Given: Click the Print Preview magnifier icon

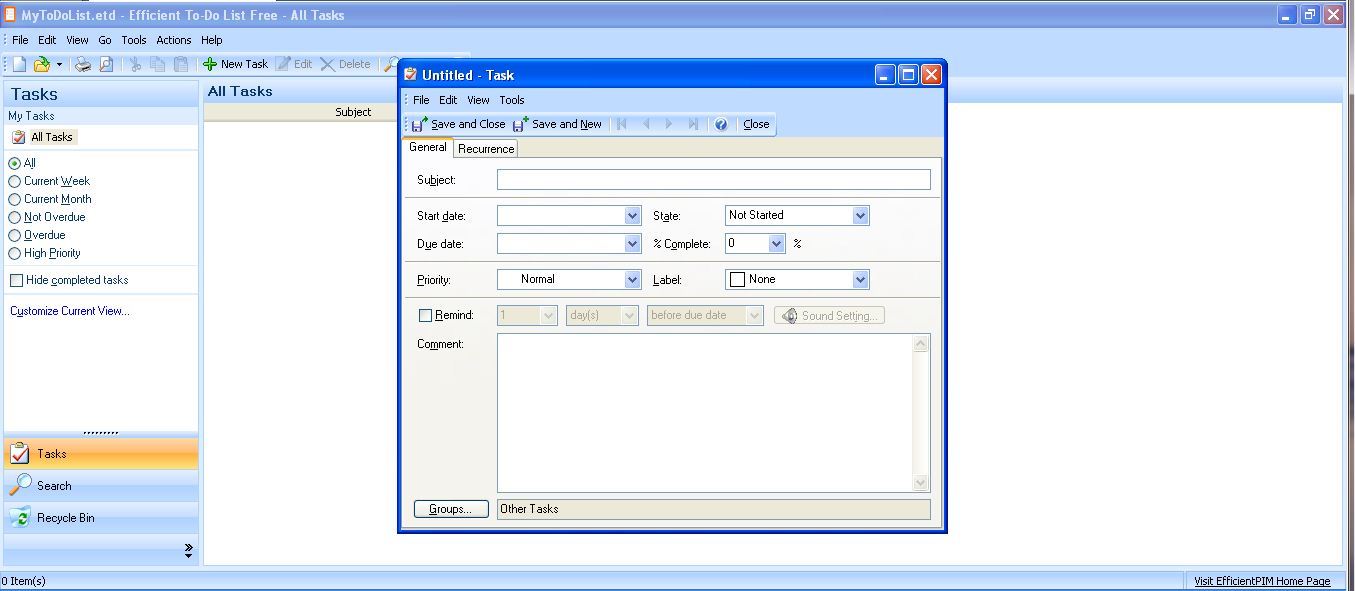Looking at the screenshot, I should tap(107, 64).
